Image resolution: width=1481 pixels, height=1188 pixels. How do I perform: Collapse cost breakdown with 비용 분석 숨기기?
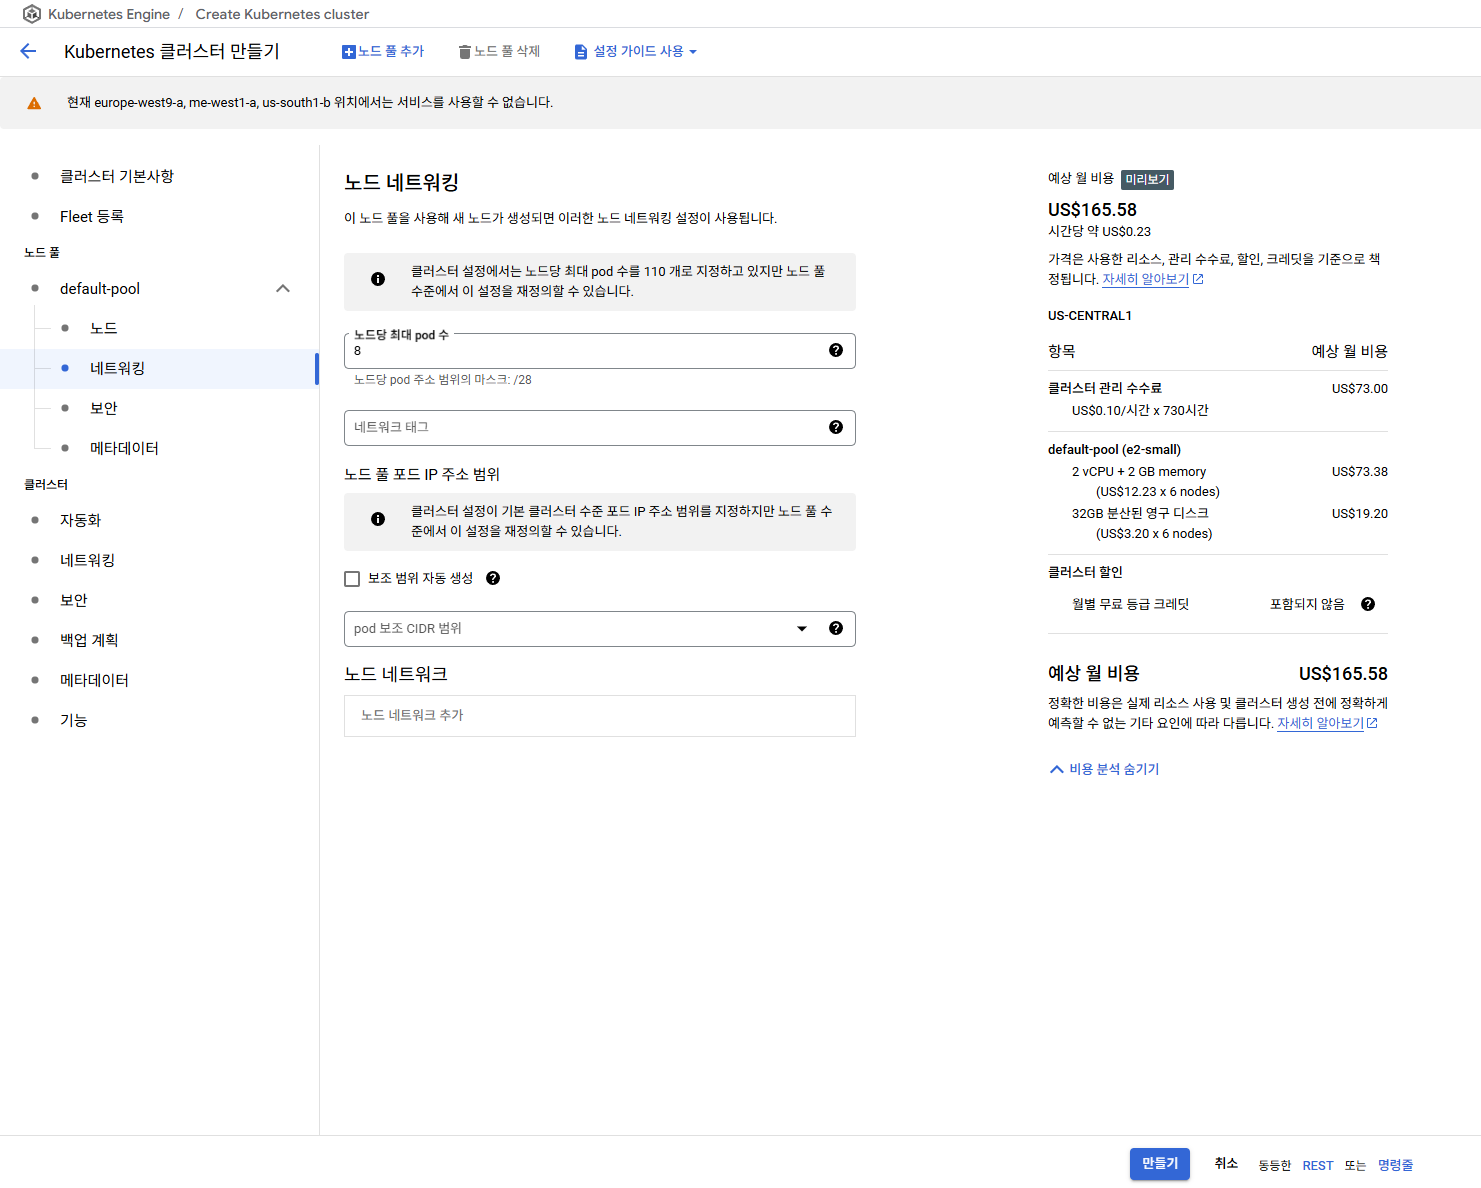(1104, 769)
